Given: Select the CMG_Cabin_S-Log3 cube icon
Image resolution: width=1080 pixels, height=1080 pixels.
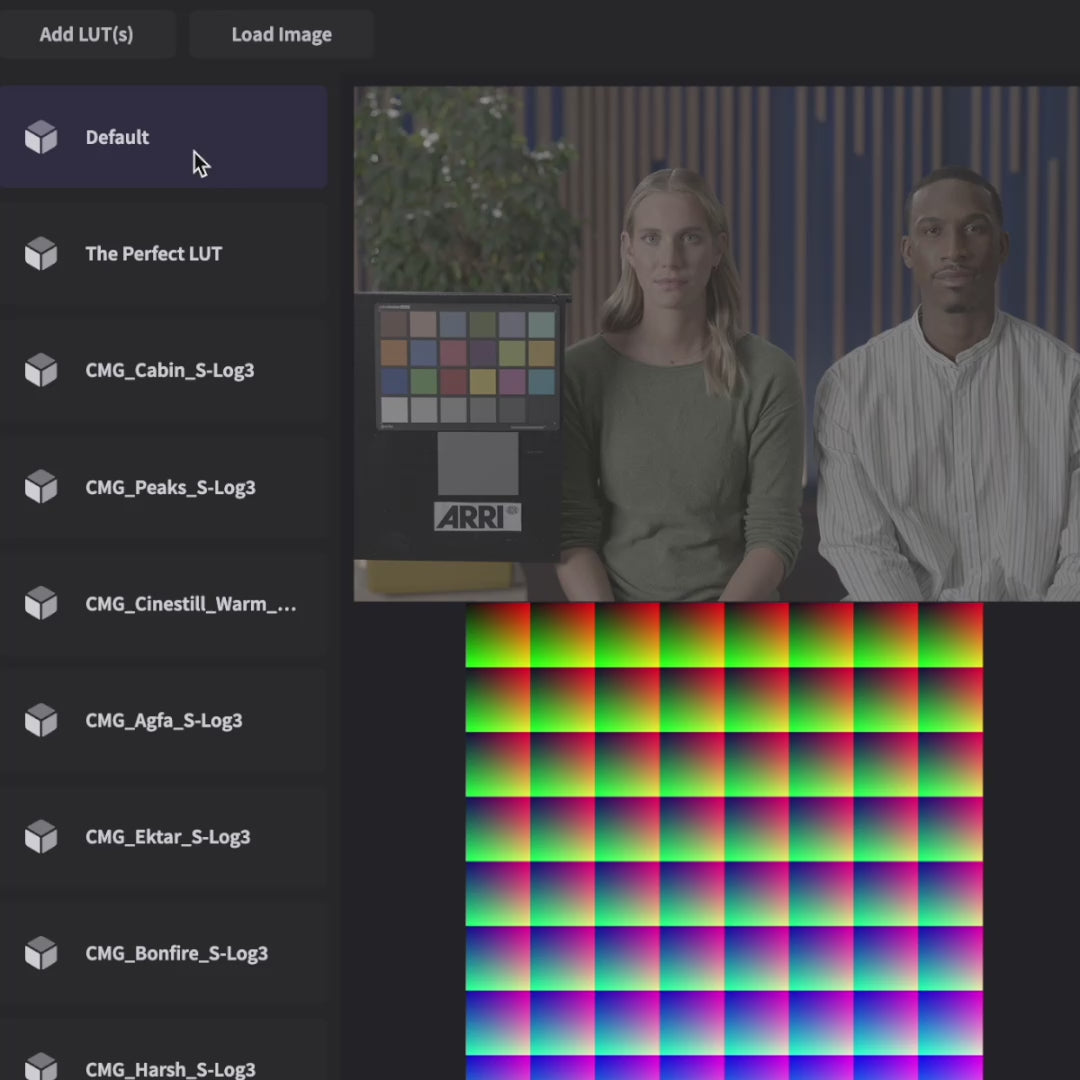Looking at the screenshot, I should [x=41, y=370].
